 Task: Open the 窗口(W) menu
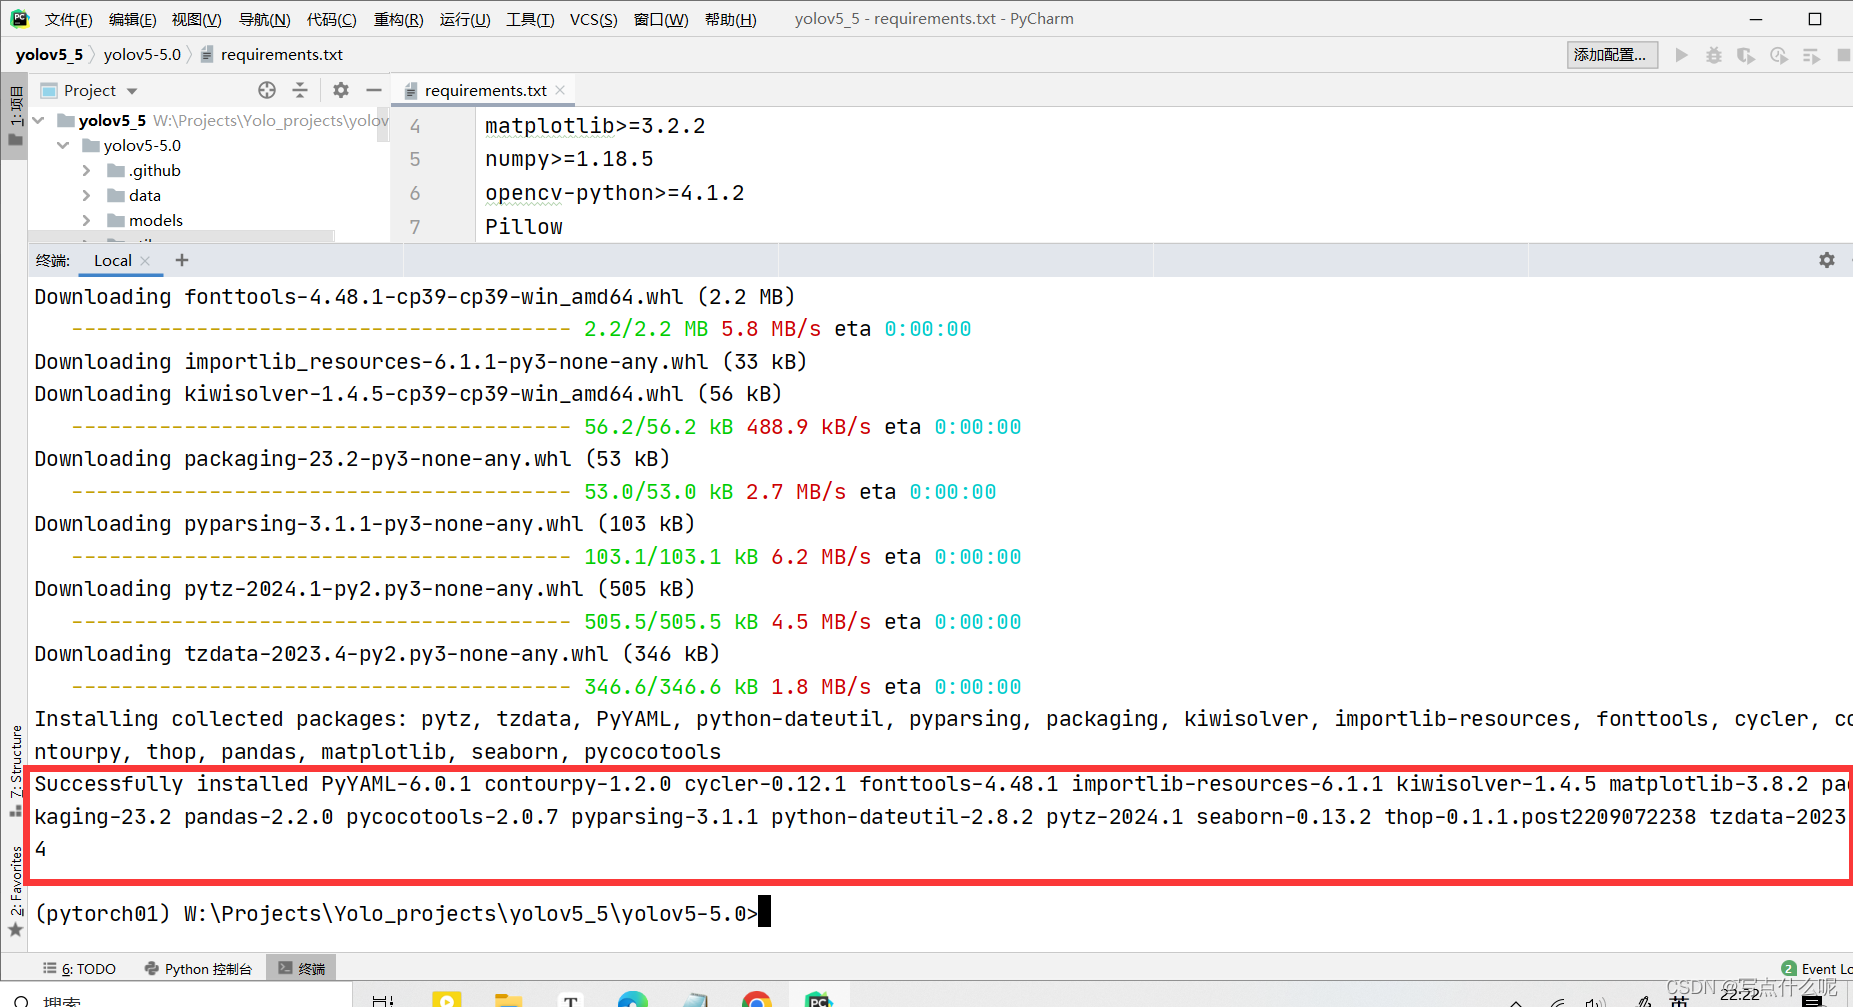(x=661, y=19)
